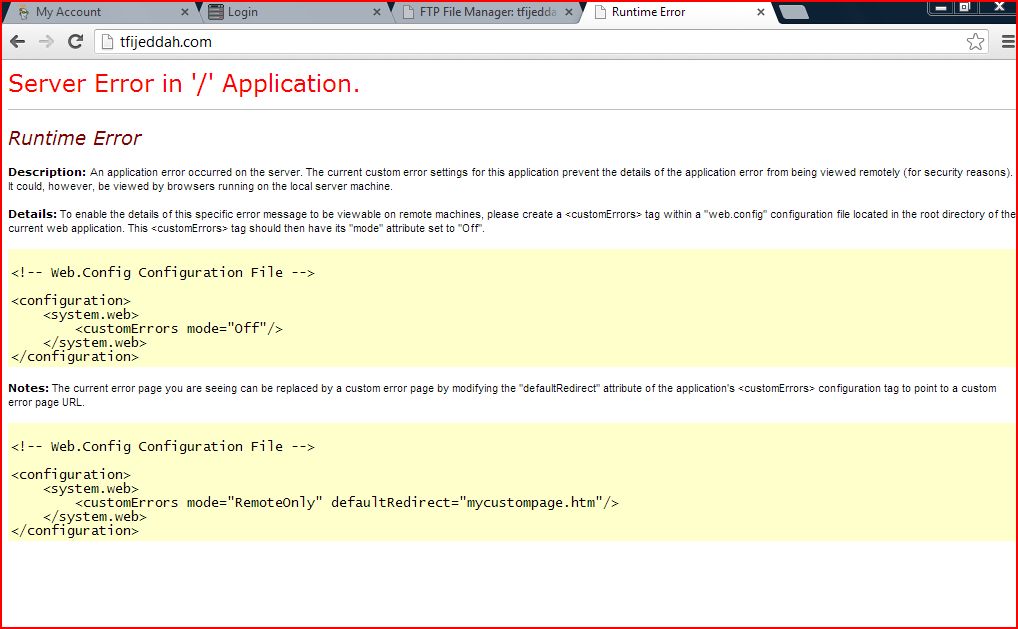The height and width of the screenshot is (629, 1018).
Task: Close the FTP File Manager tab
Action: coord(569,12)
